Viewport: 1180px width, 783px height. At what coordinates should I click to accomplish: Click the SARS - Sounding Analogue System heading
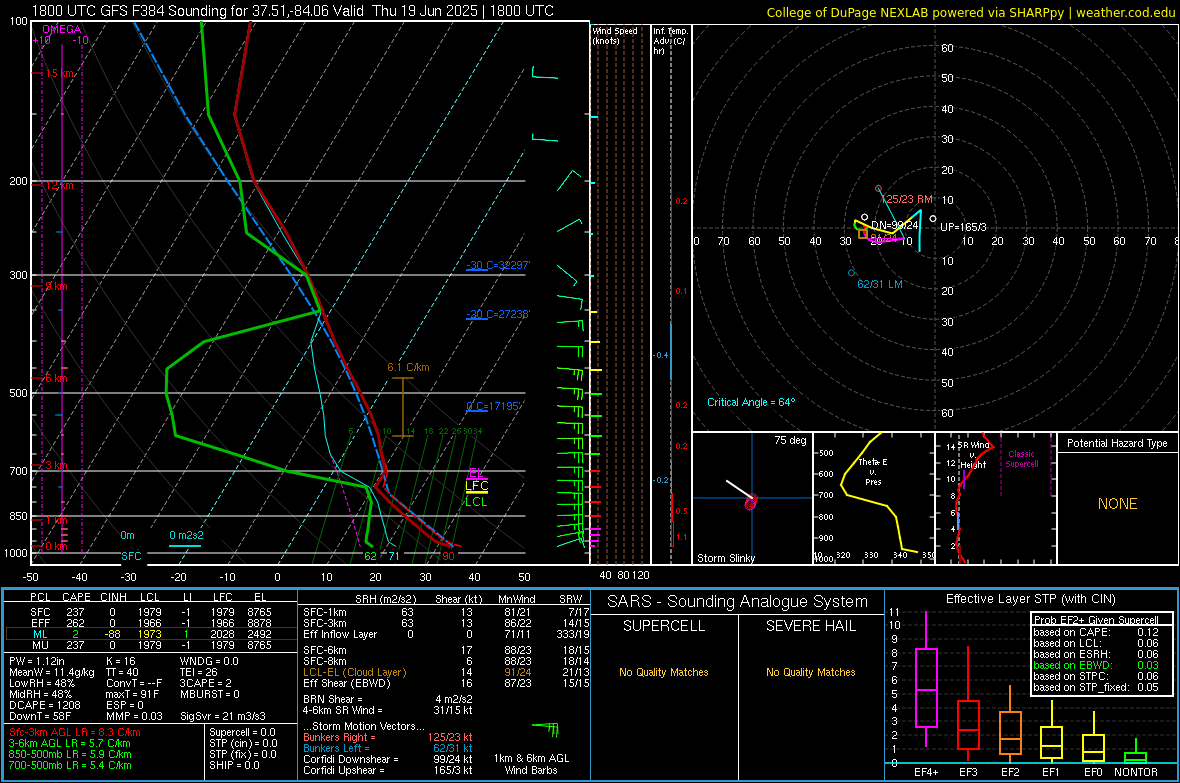pyautogui.click(x=737, y=602)
